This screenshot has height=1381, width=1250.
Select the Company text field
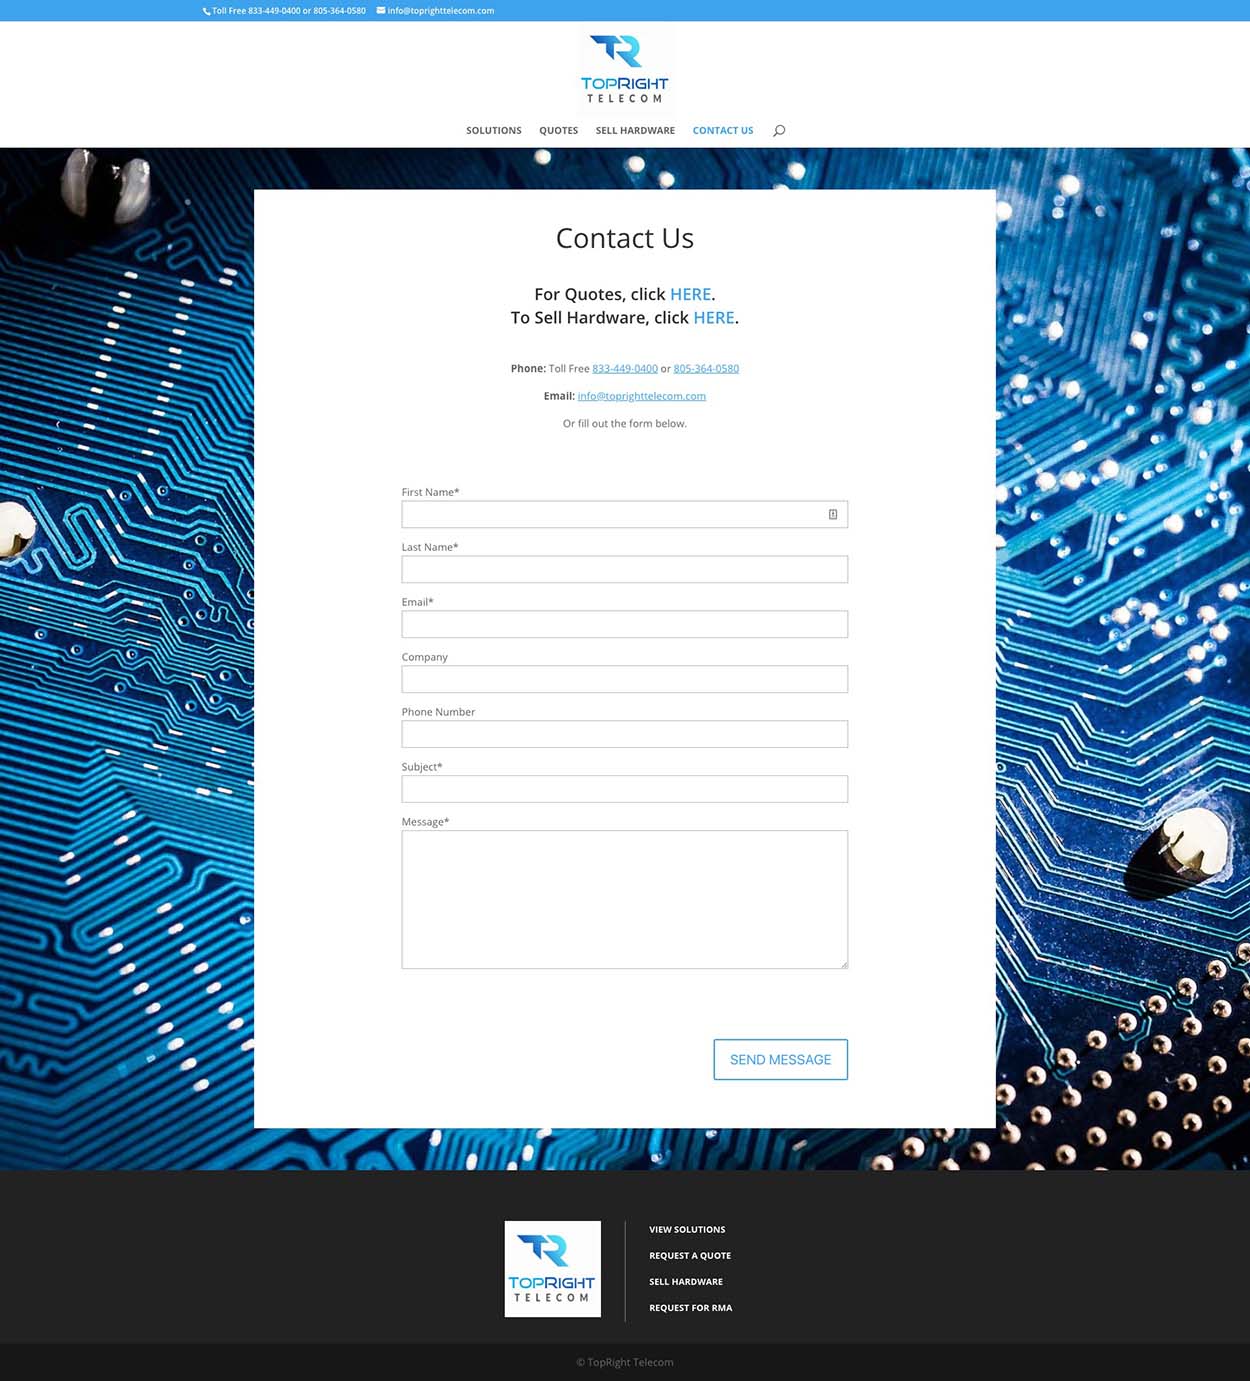[624, 679]
